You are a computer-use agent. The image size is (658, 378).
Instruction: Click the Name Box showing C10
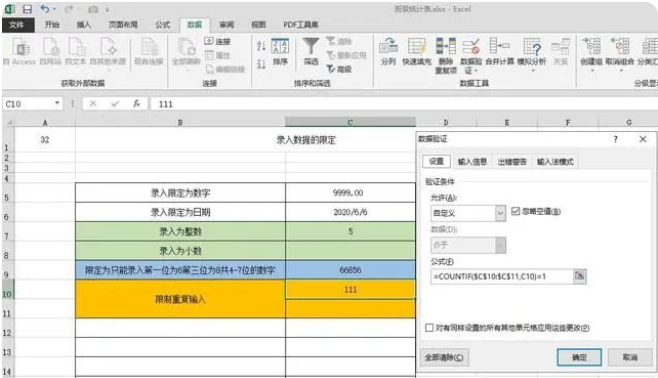[28, 104]
